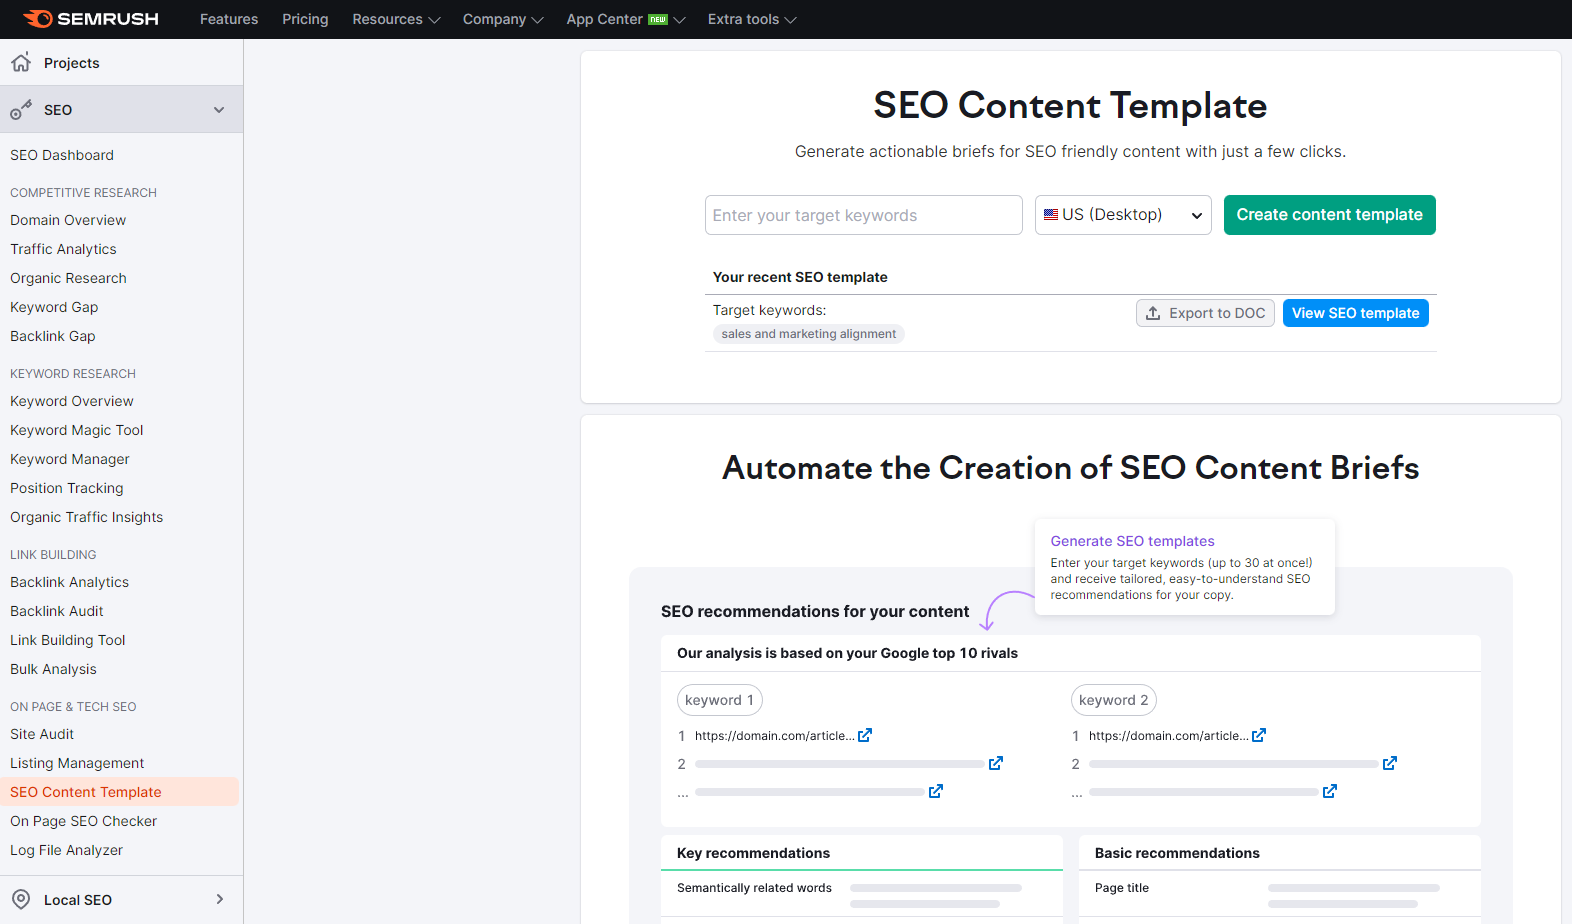Click 'Page title' row
This screenshot has width=1572, height=924.
click(1280, 894)
